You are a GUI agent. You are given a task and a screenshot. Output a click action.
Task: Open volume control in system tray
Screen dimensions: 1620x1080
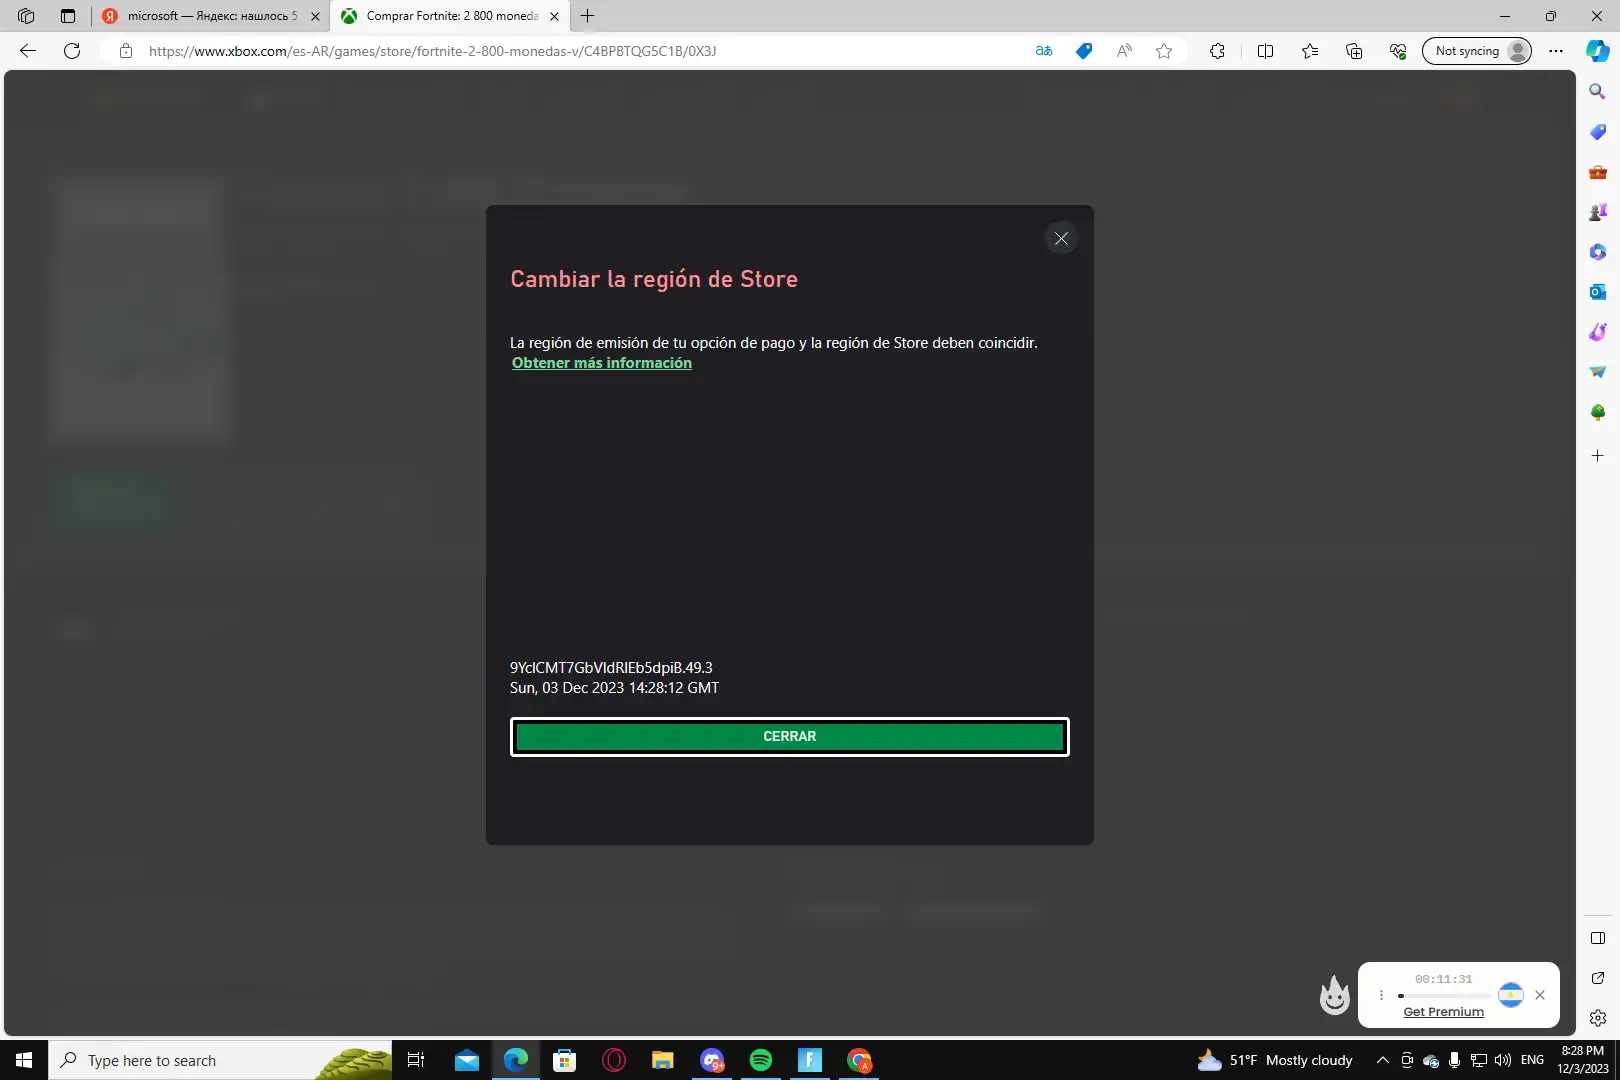click(1502, 1060)
